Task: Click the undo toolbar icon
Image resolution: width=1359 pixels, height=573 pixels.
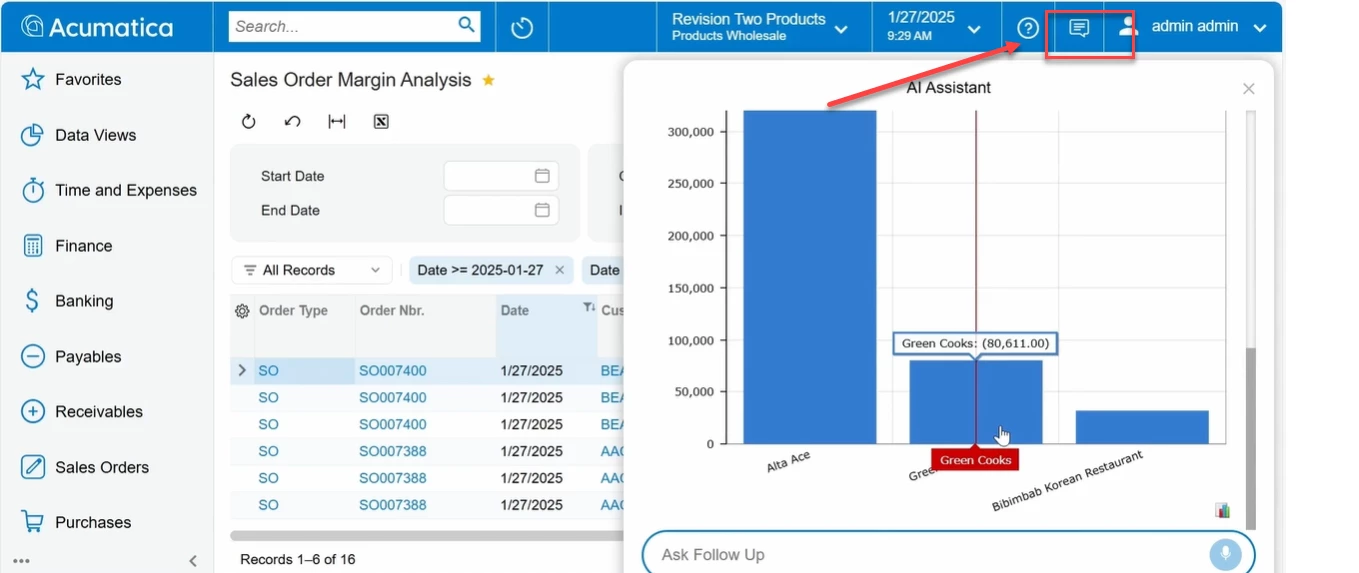Action: point(293,122)
